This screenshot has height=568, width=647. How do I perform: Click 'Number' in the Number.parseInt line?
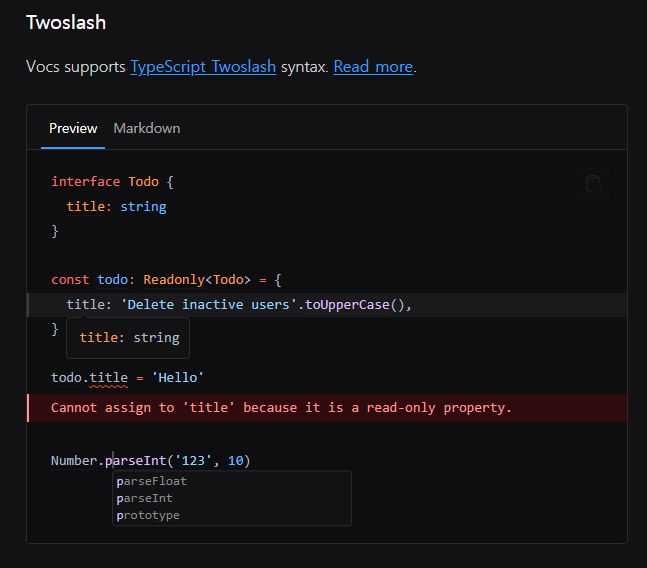point(74,460)
